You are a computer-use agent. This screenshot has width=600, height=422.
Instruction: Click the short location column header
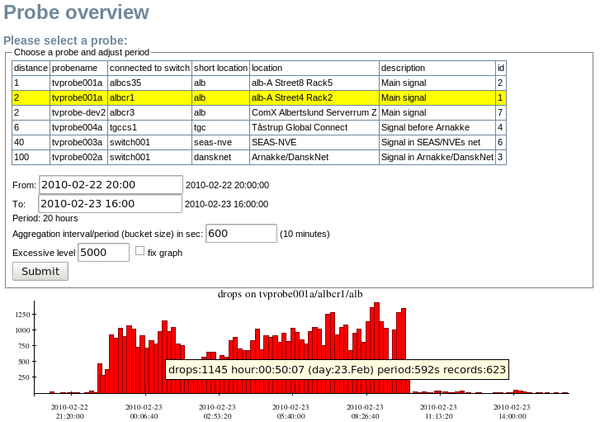click(x=220, y=68)
